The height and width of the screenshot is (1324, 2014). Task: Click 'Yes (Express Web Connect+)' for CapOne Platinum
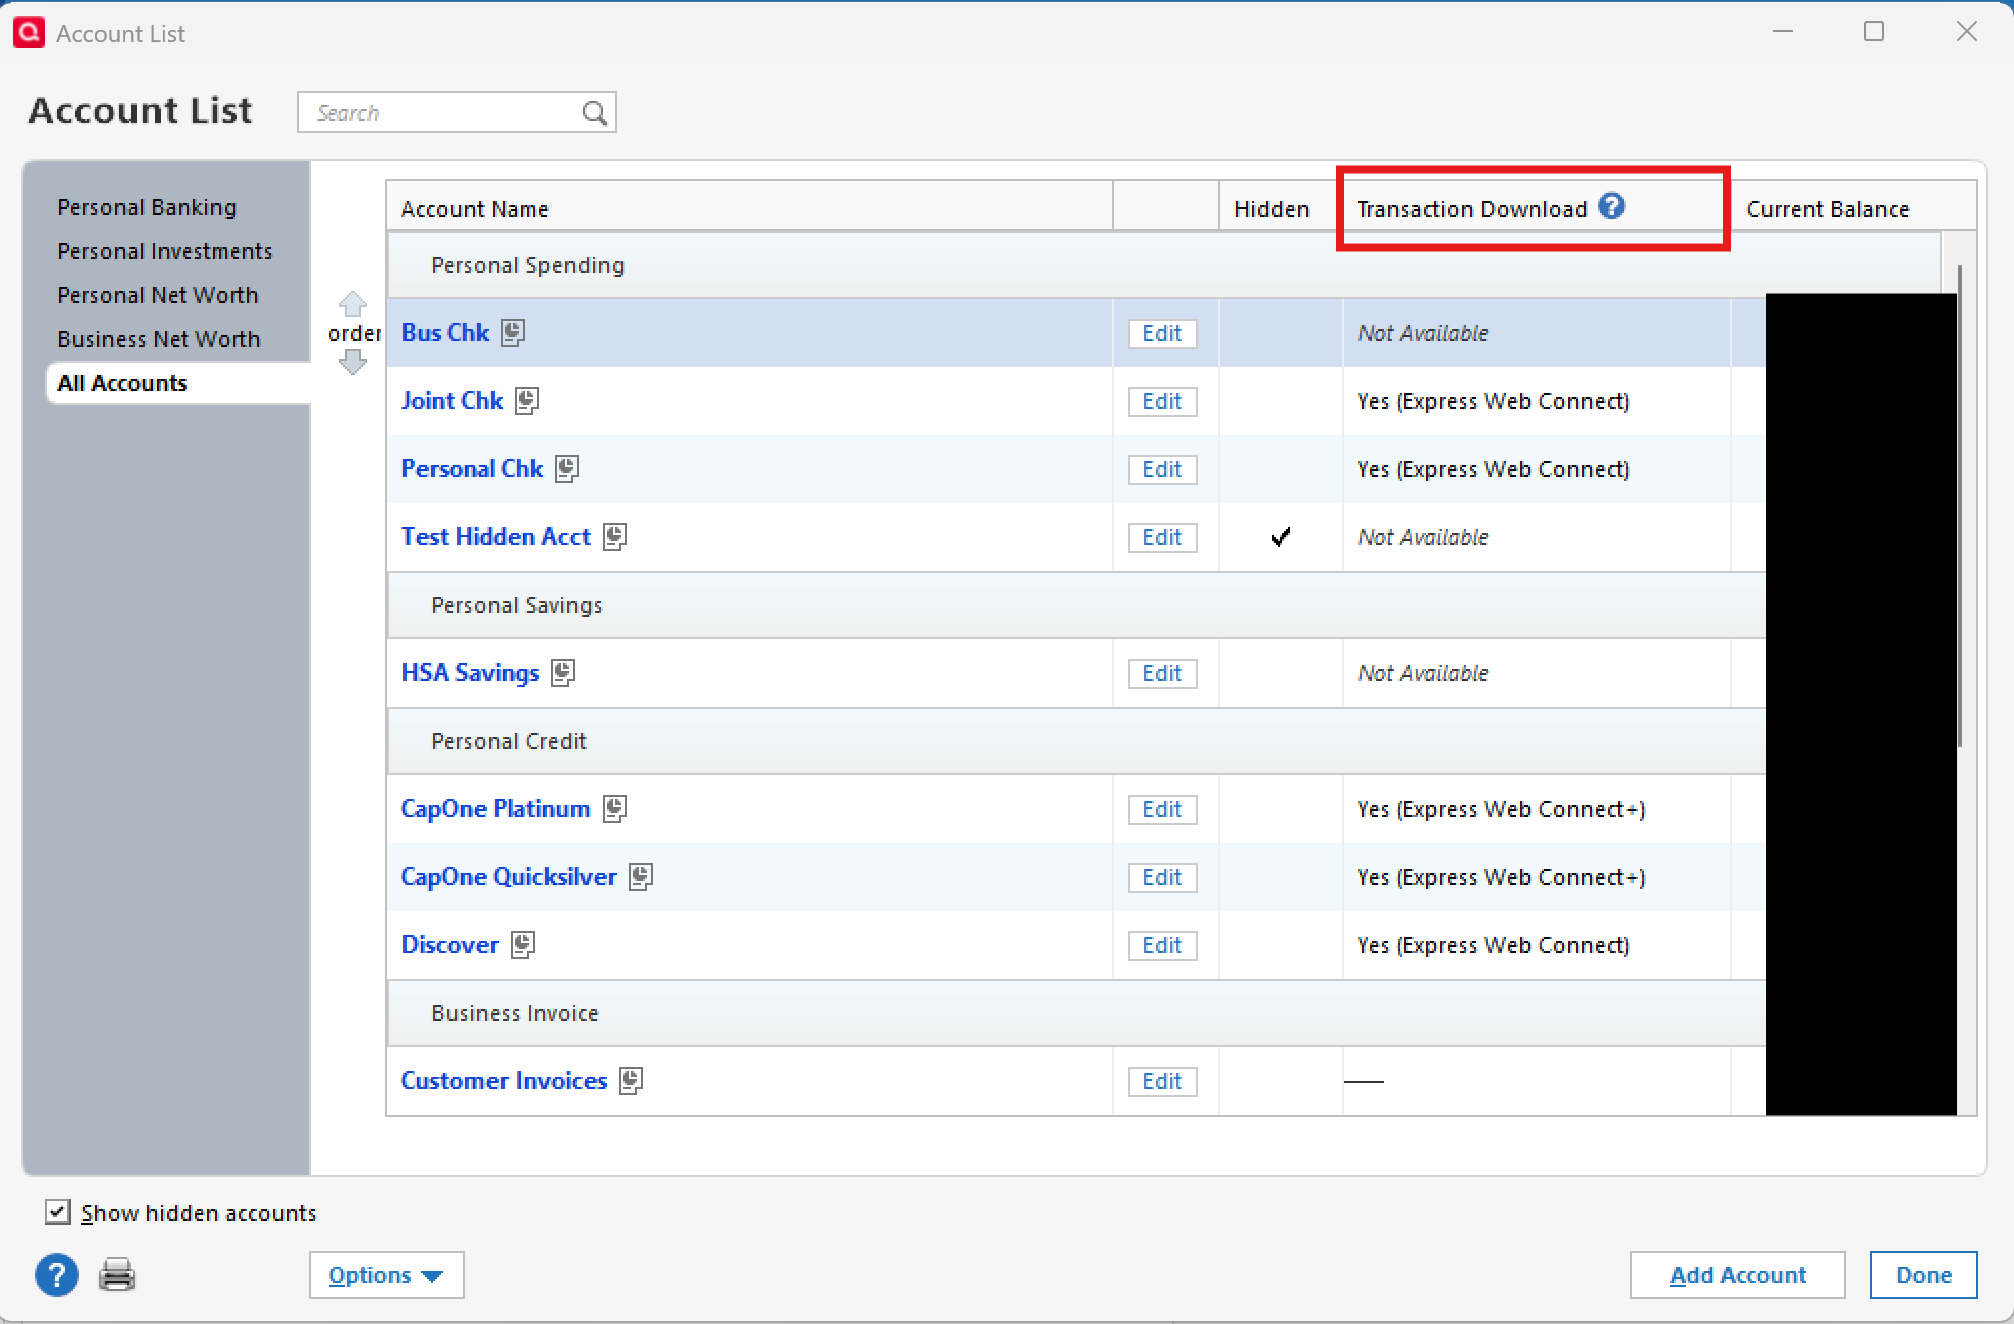[x=1501, y=809]
